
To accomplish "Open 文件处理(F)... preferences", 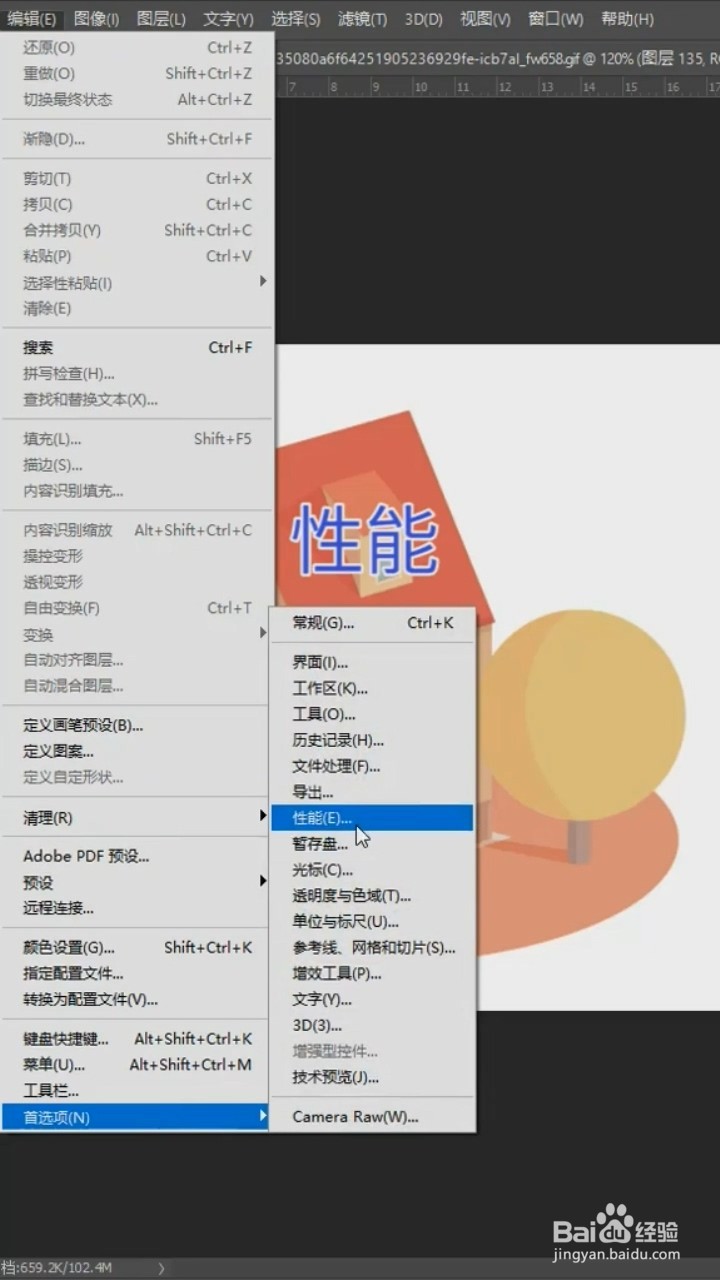I will (373, 766).
